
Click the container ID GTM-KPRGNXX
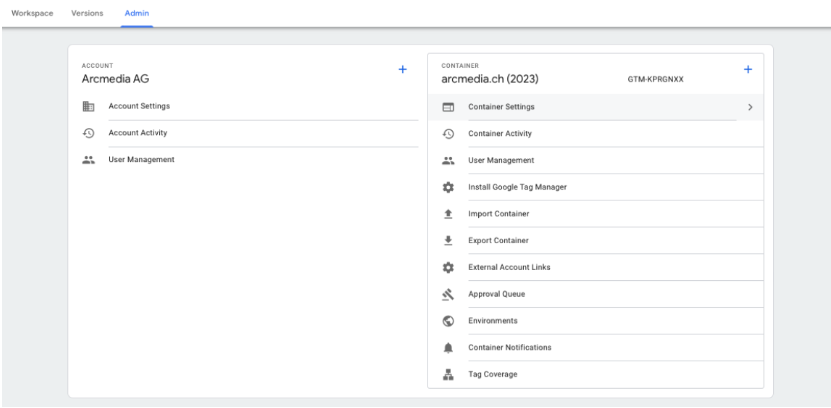pos(656,80)
